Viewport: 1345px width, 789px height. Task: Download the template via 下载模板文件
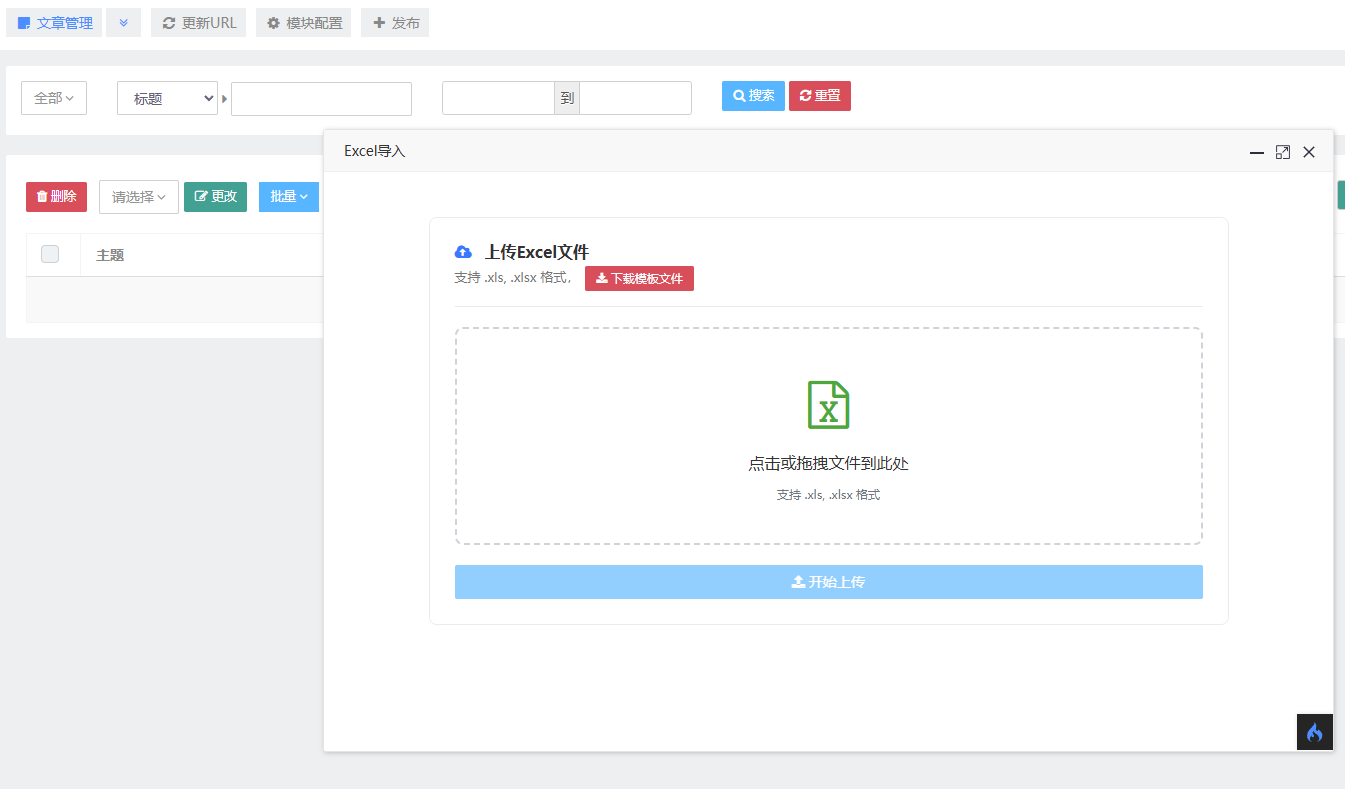tap(639, 279)
